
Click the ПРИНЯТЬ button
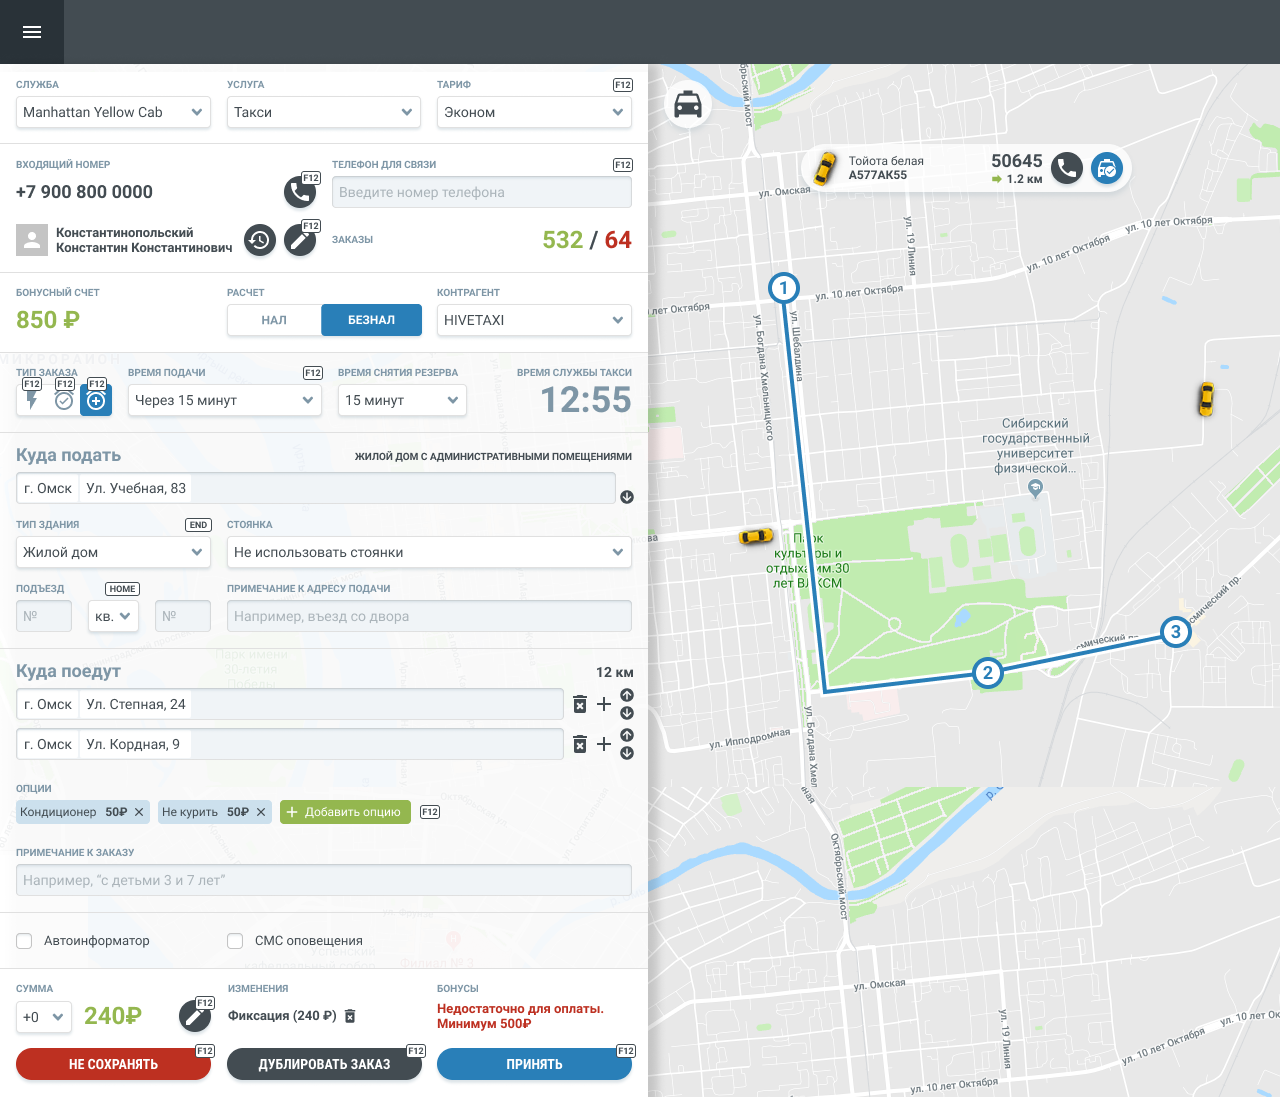point(534,1064)
